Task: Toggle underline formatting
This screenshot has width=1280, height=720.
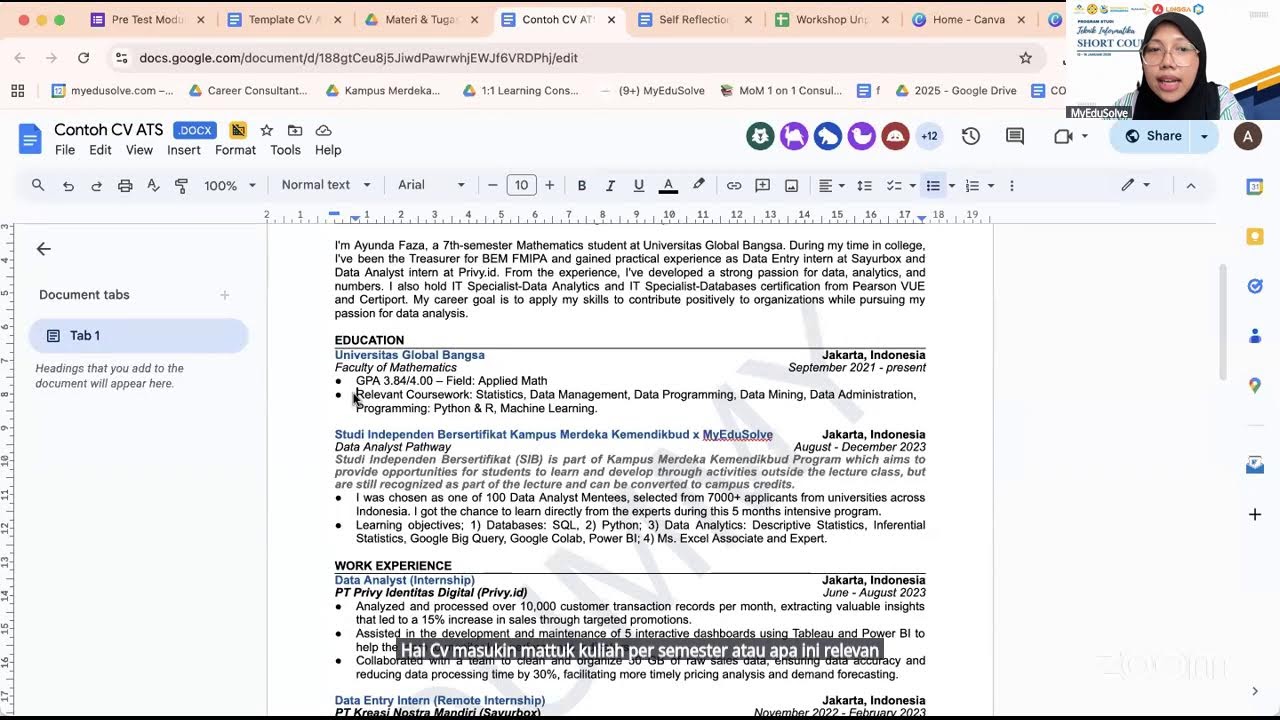Action: click(x=638, y=185)
